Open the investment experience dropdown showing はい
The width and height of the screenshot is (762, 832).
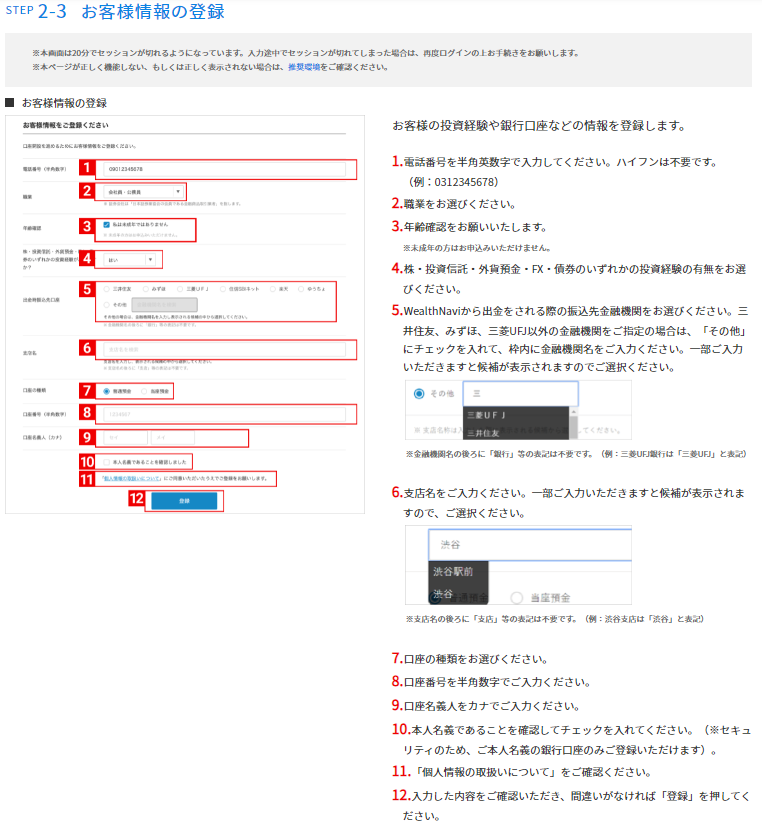[x=131, y=259]
